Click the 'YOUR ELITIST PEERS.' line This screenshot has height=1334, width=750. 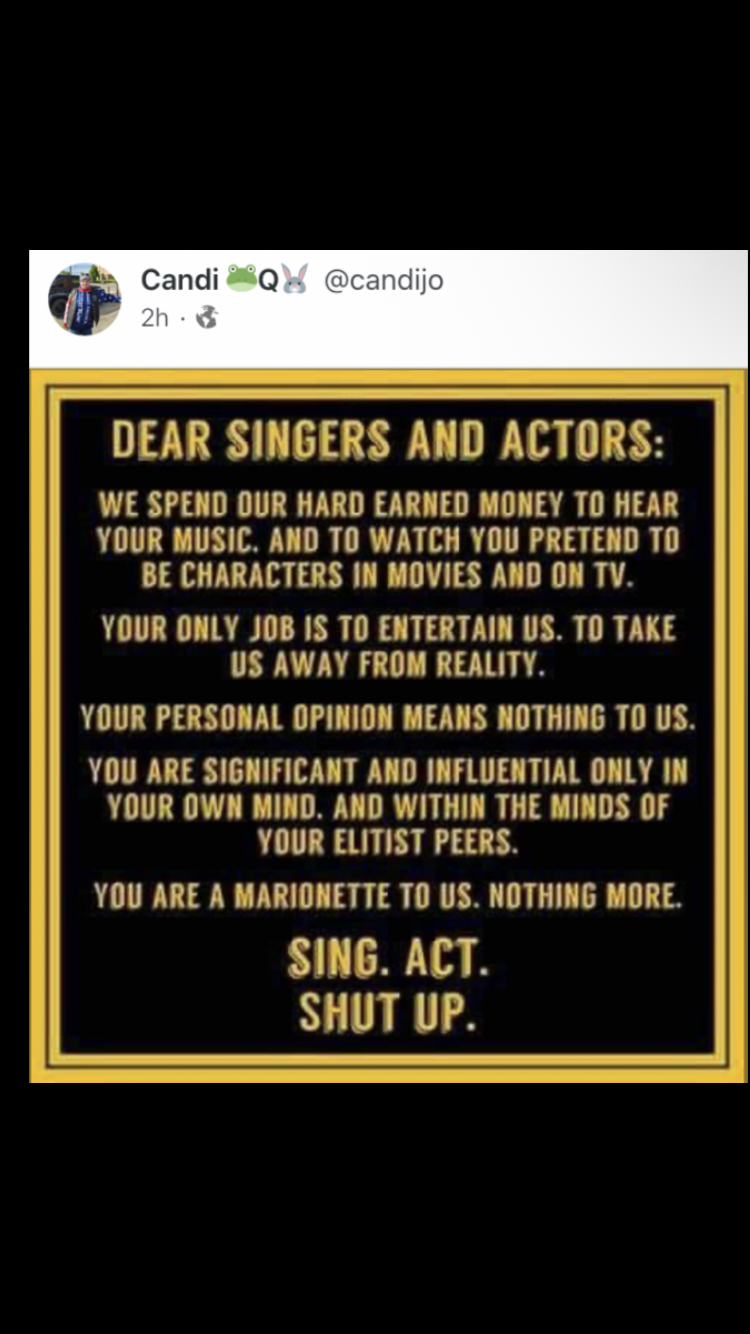pos(387,843)
